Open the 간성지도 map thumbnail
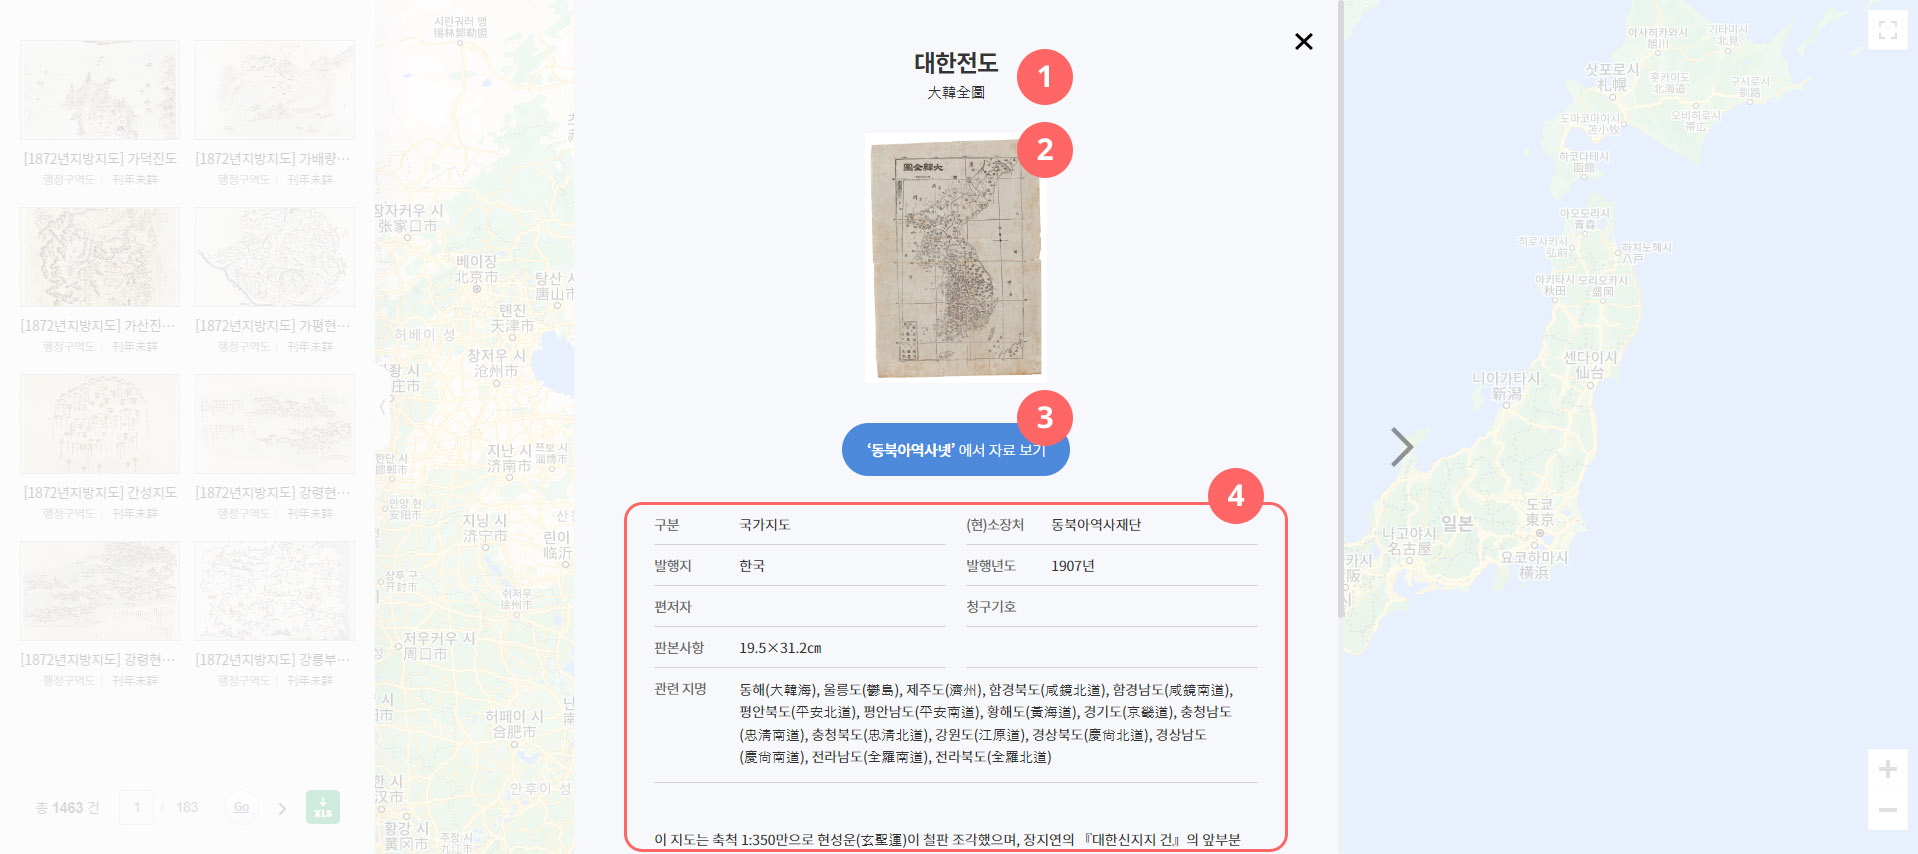This screenshot has width=1918, height=854. [x=100, y=424]
